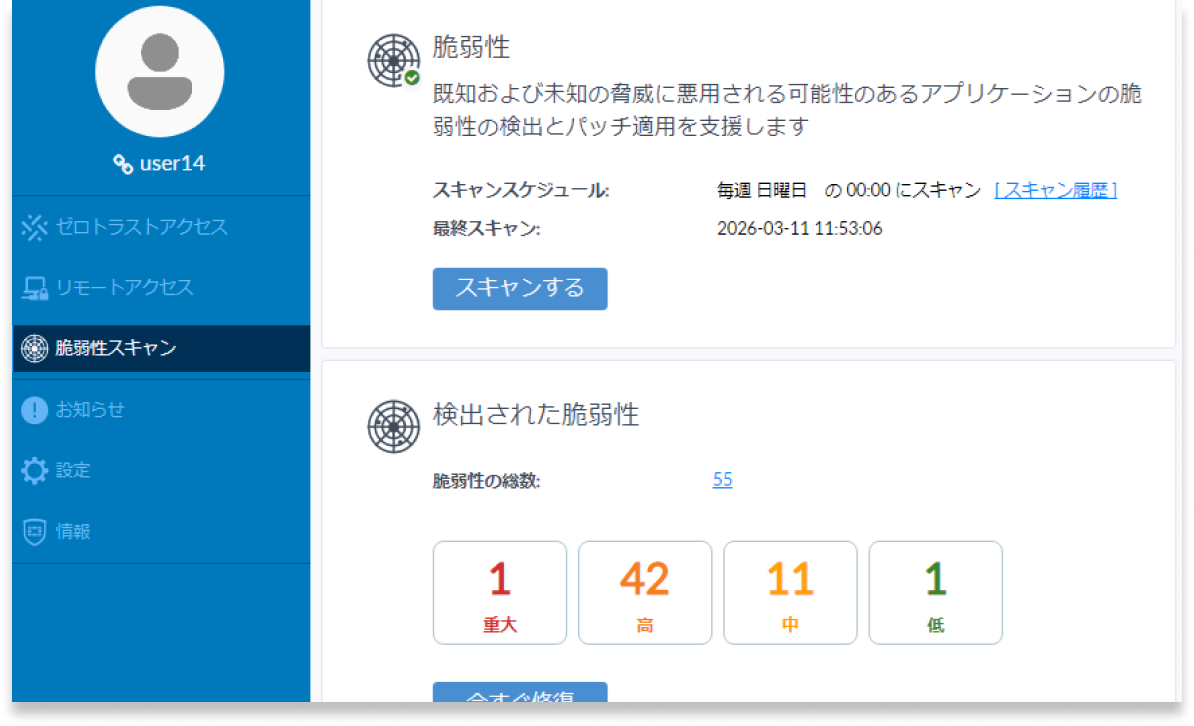Click the 検出された脆弱性 heading

536,415
